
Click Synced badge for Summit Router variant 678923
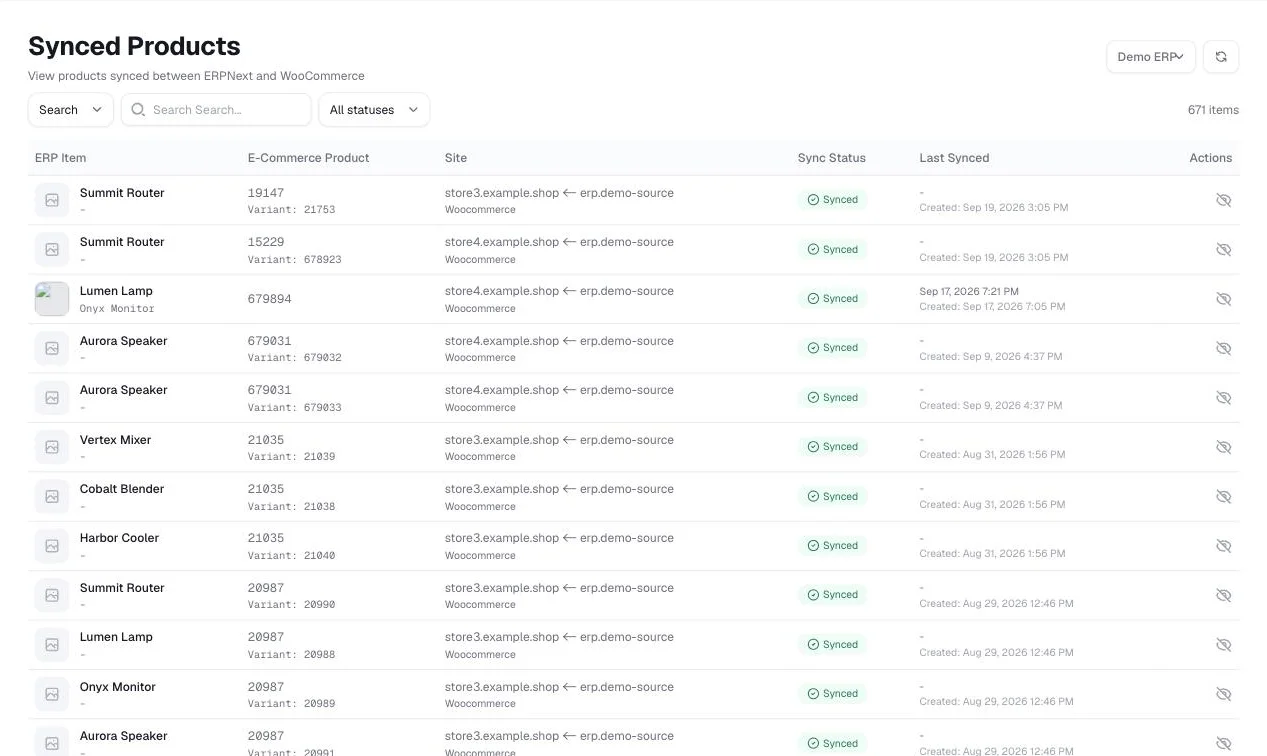[832, 249]
